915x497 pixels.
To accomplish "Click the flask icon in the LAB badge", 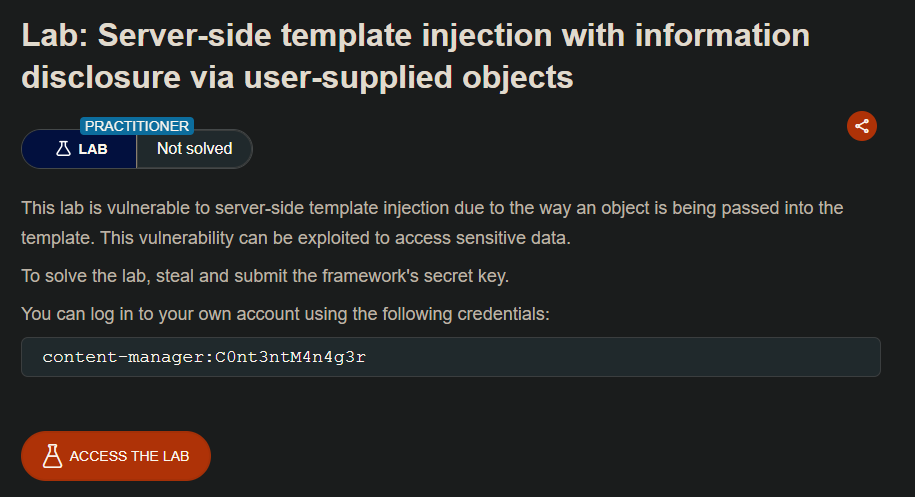I will pyautogui.click(x=63, y=149).
